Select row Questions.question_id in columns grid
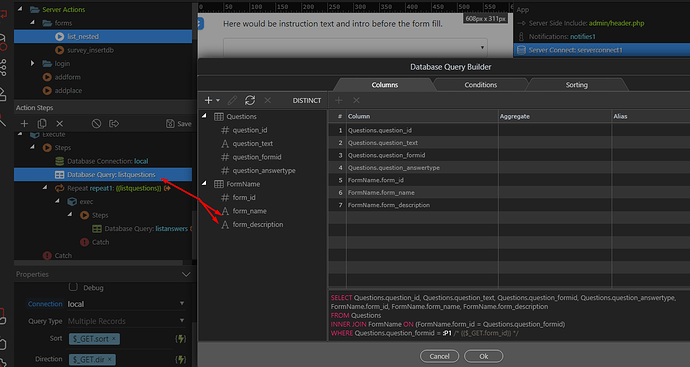 point(509,130)
